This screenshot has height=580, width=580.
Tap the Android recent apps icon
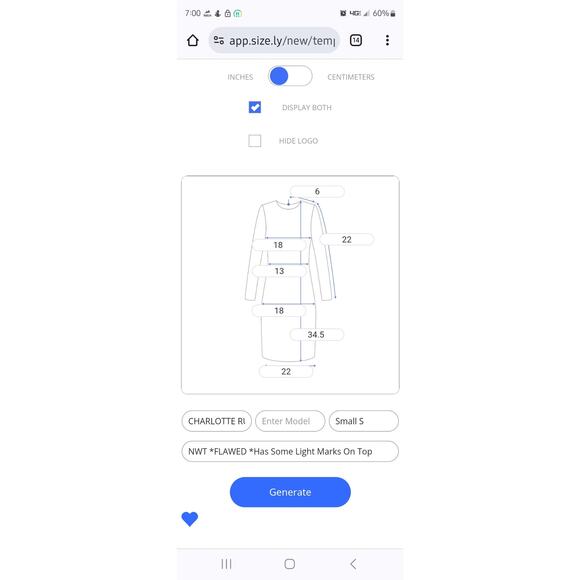(x=226, y=564)
